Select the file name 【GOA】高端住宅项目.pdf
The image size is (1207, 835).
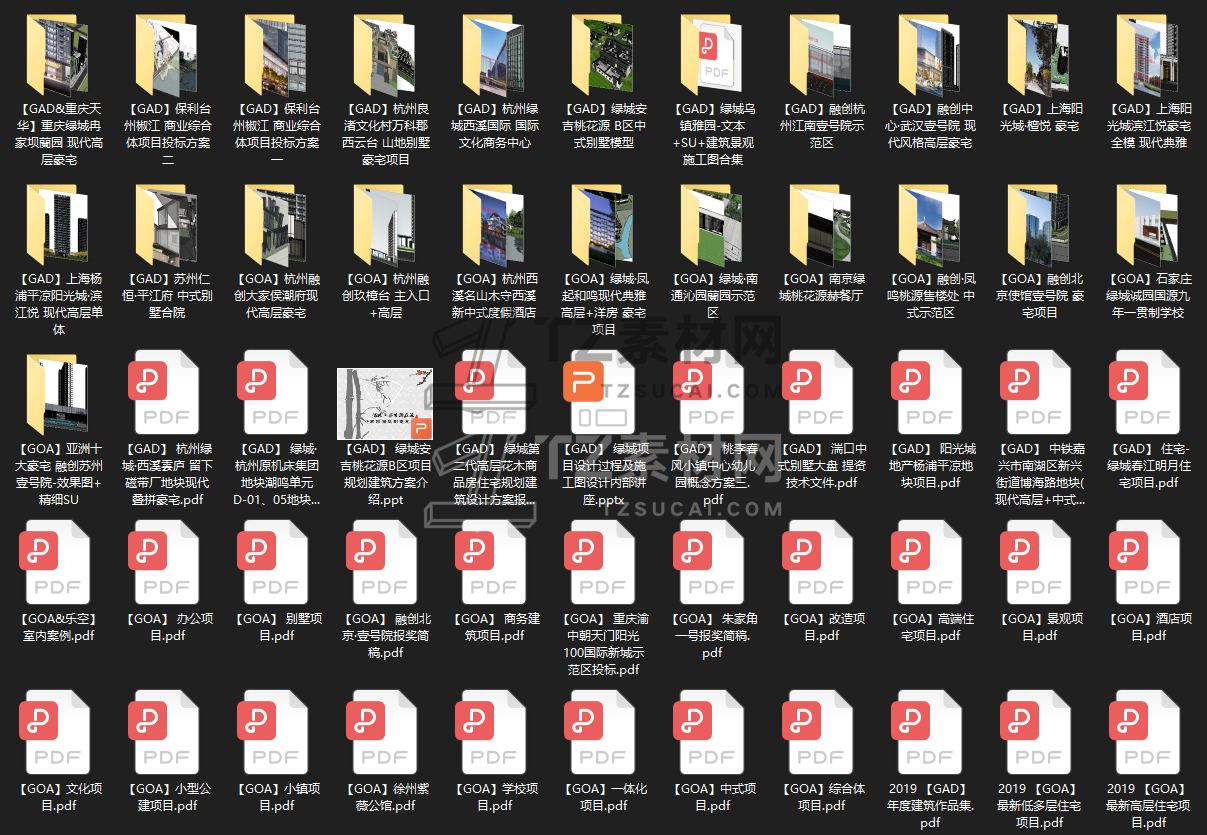coord(931,627)
